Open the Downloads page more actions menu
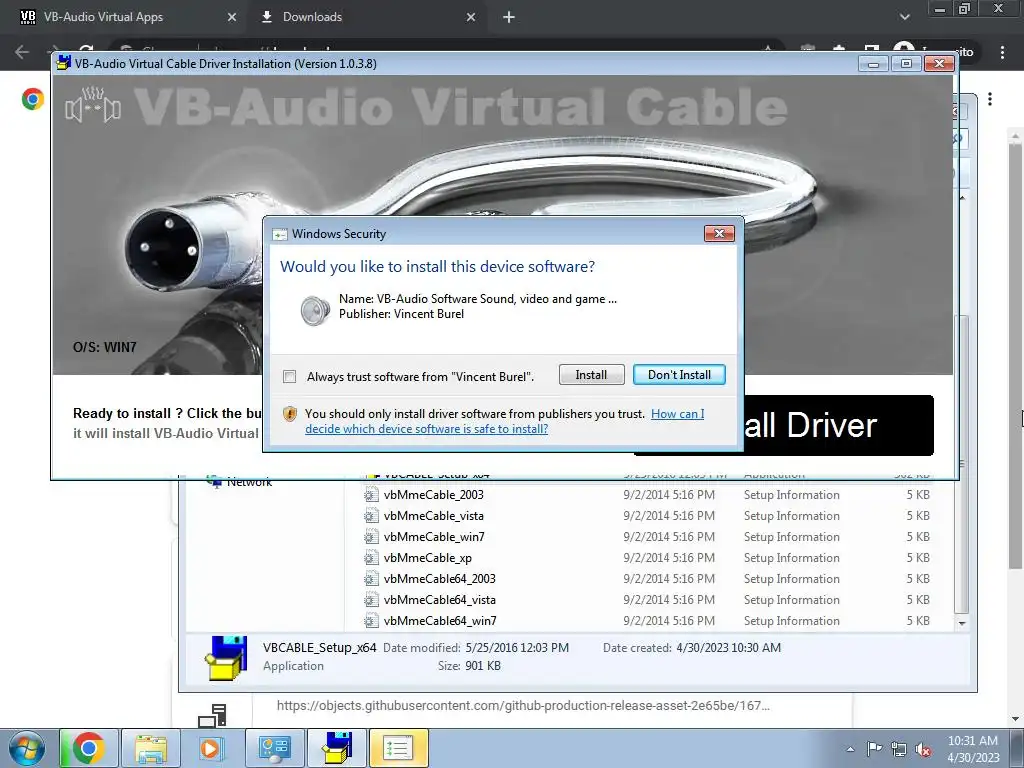Screen dimensions: 1024x768 [990, 99]
